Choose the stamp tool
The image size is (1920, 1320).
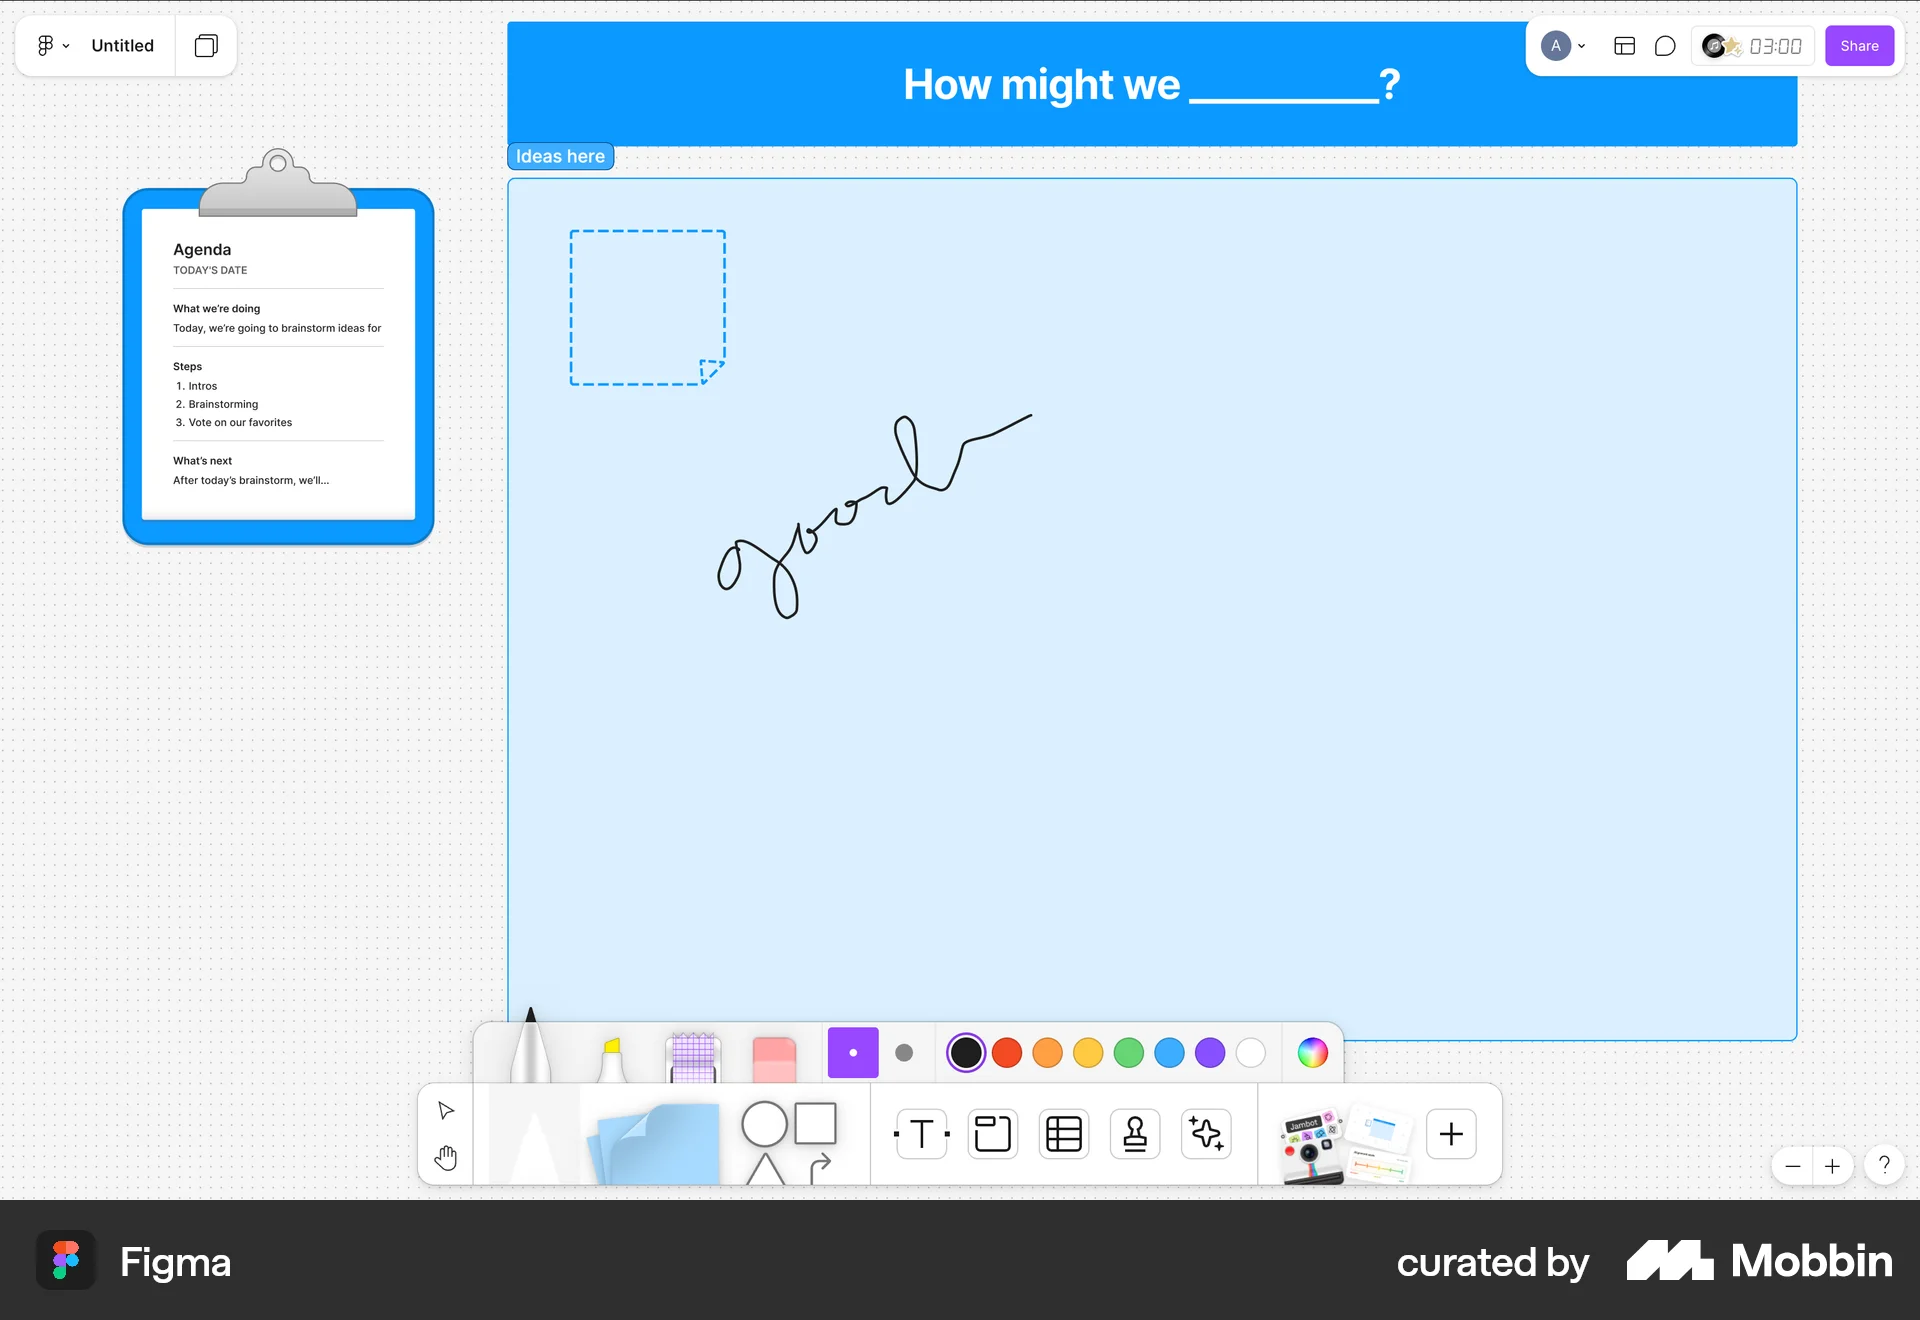[x=1135, y=1133]
